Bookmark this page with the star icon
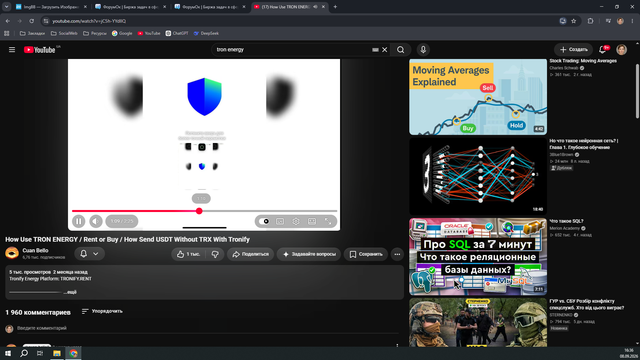Image resolution: width=640 pixels, height=360 pixels. 573,21
